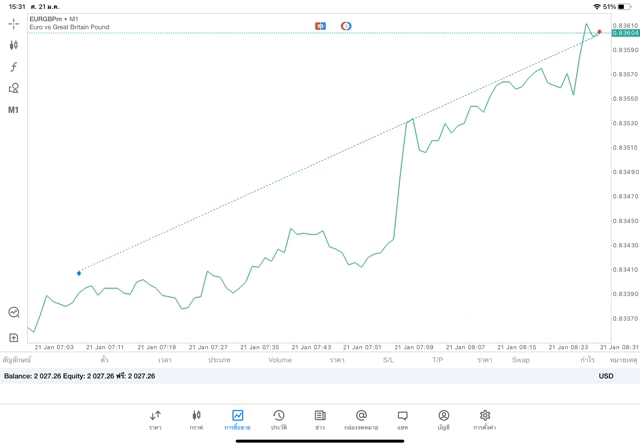
Task: Open the ข่าว news tab
Action: pyautogui.click(x=320, y=419)
